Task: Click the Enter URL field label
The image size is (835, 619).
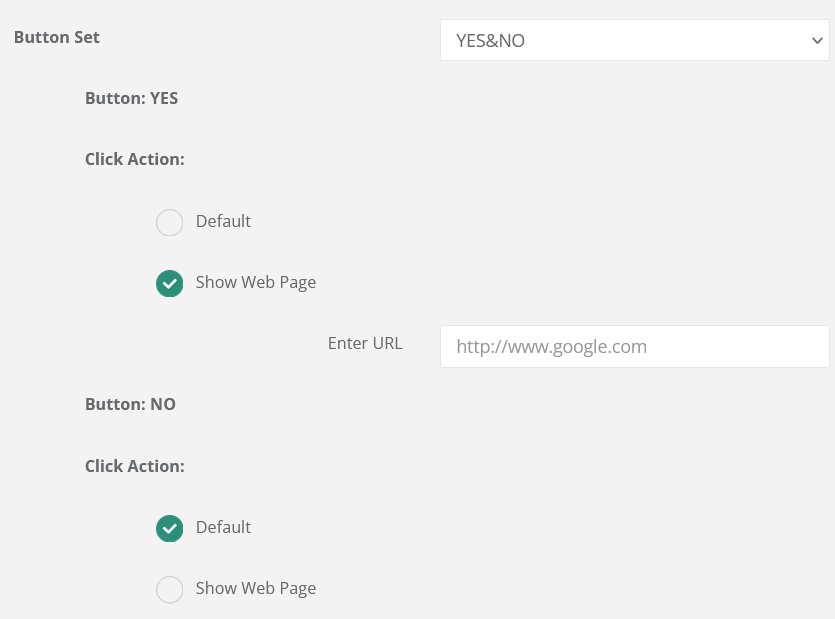Action: click(365, 343)
